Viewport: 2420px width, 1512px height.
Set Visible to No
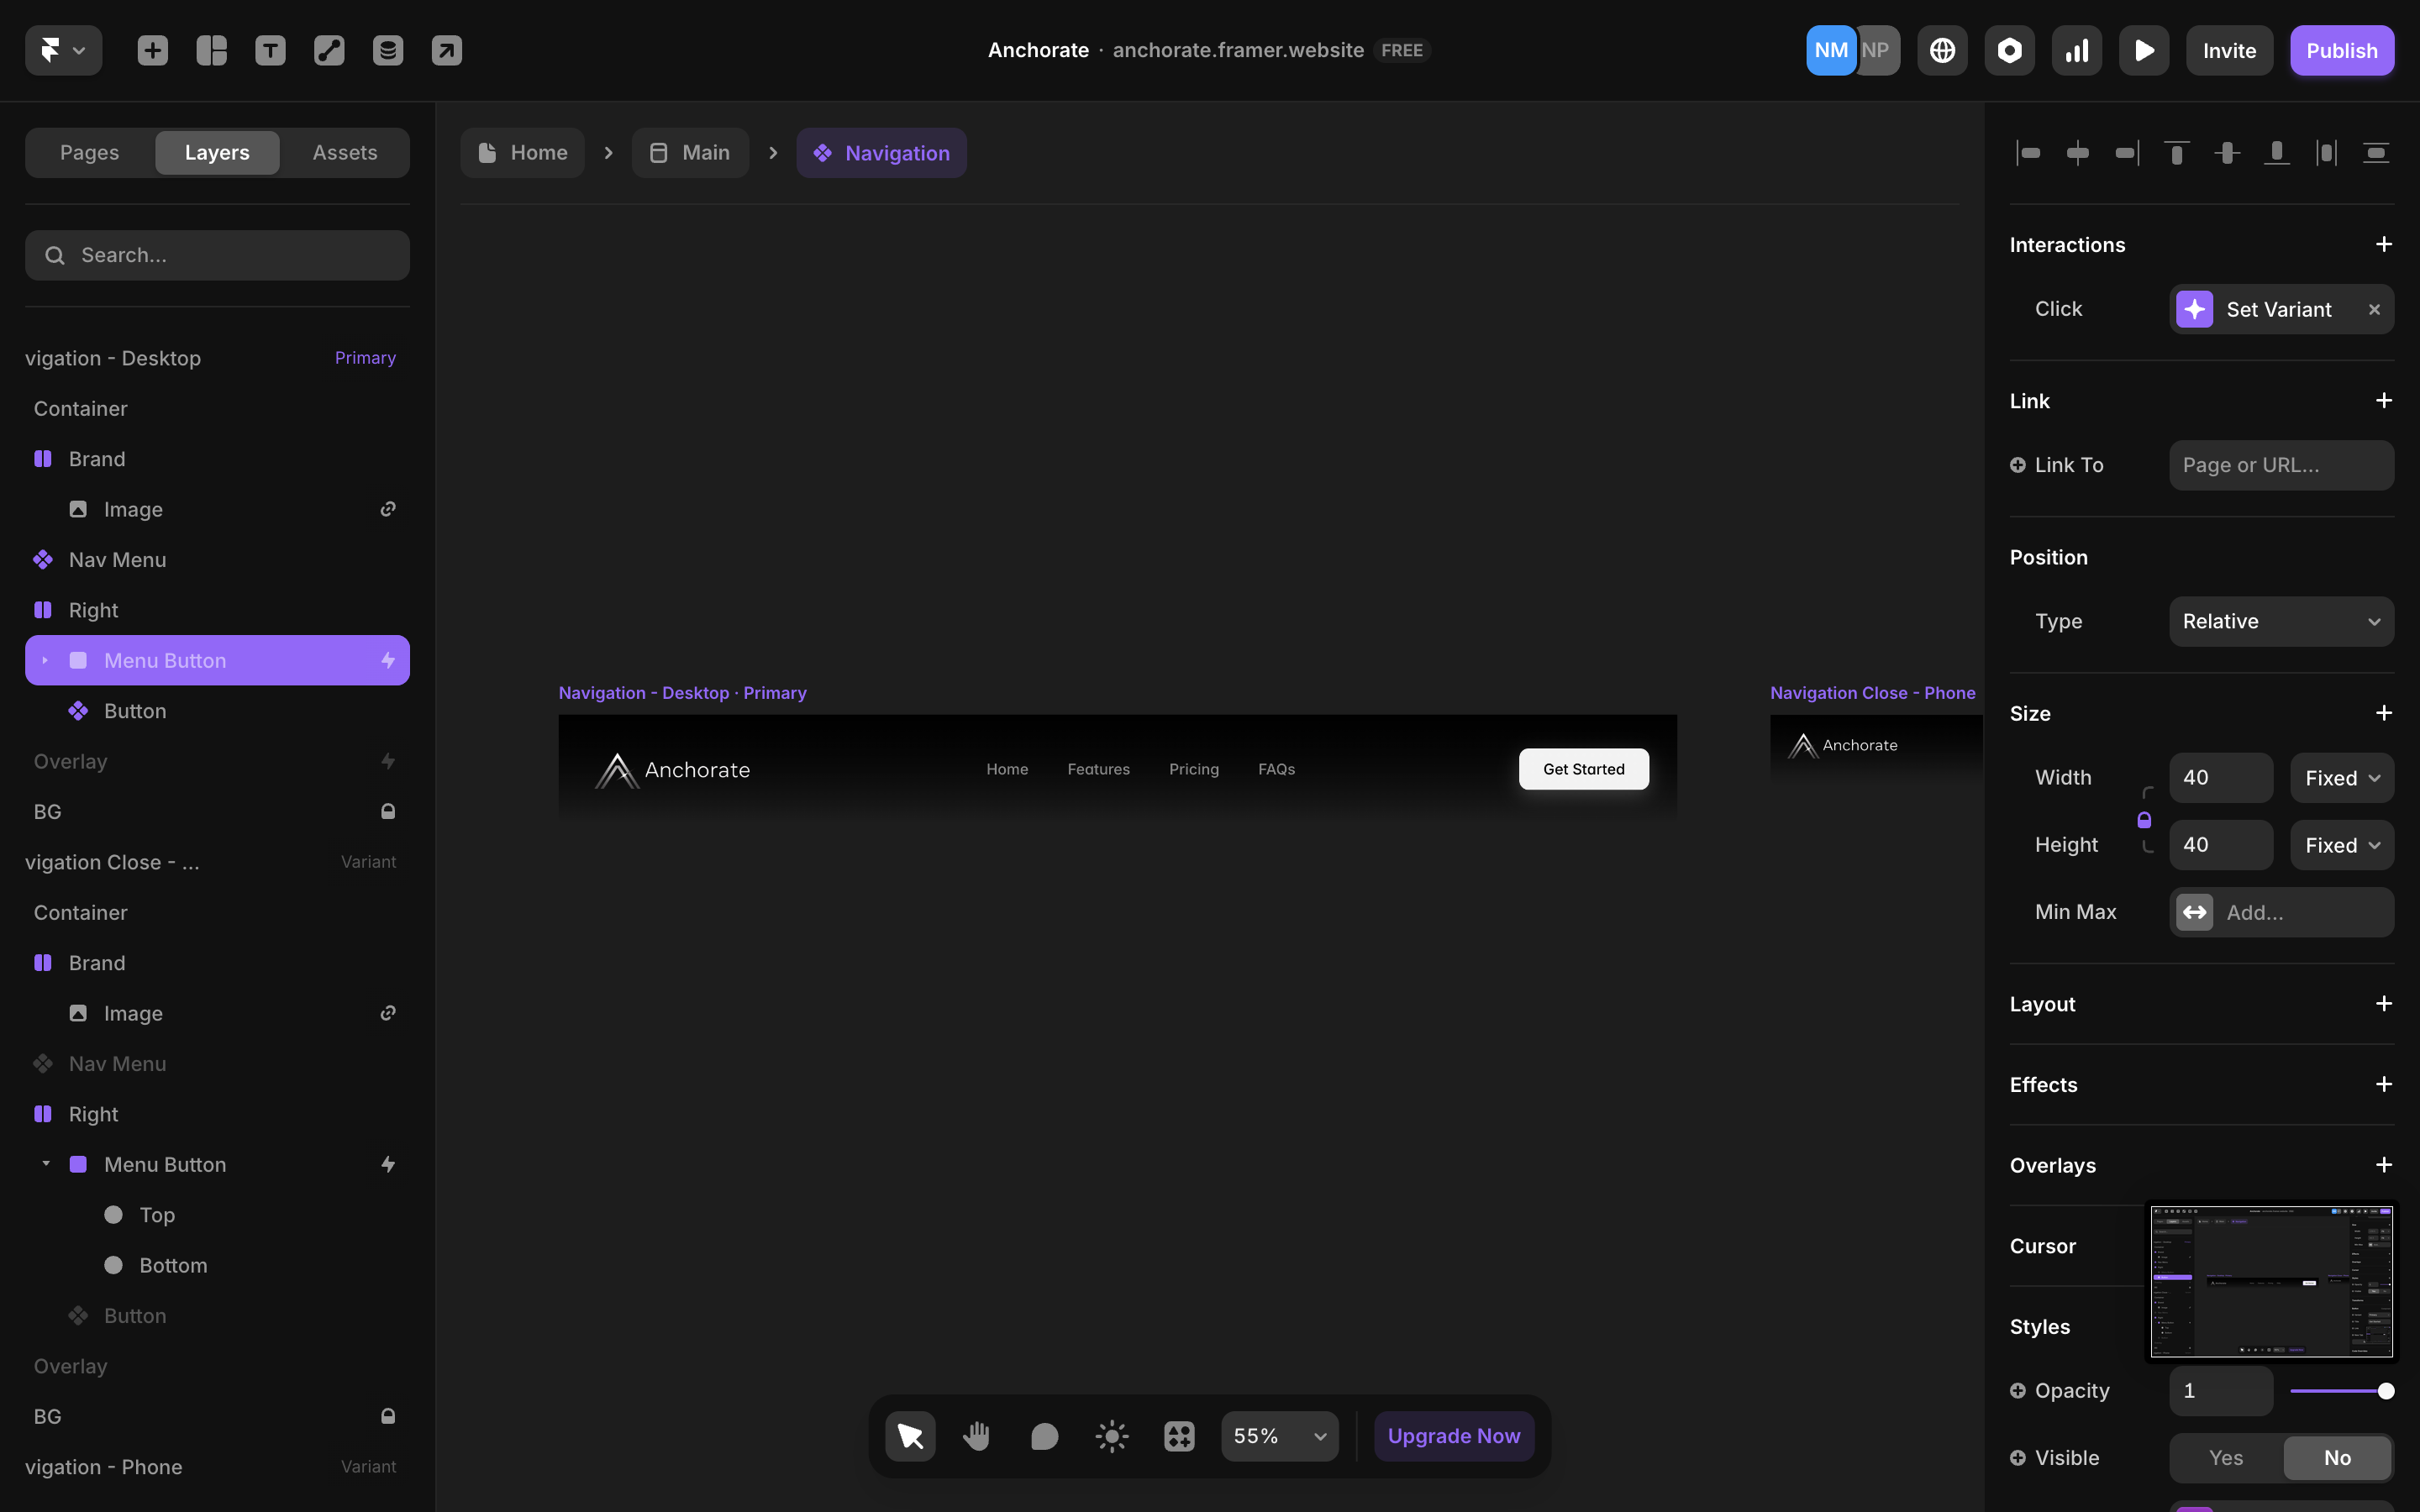[x=2337, y=1458]
